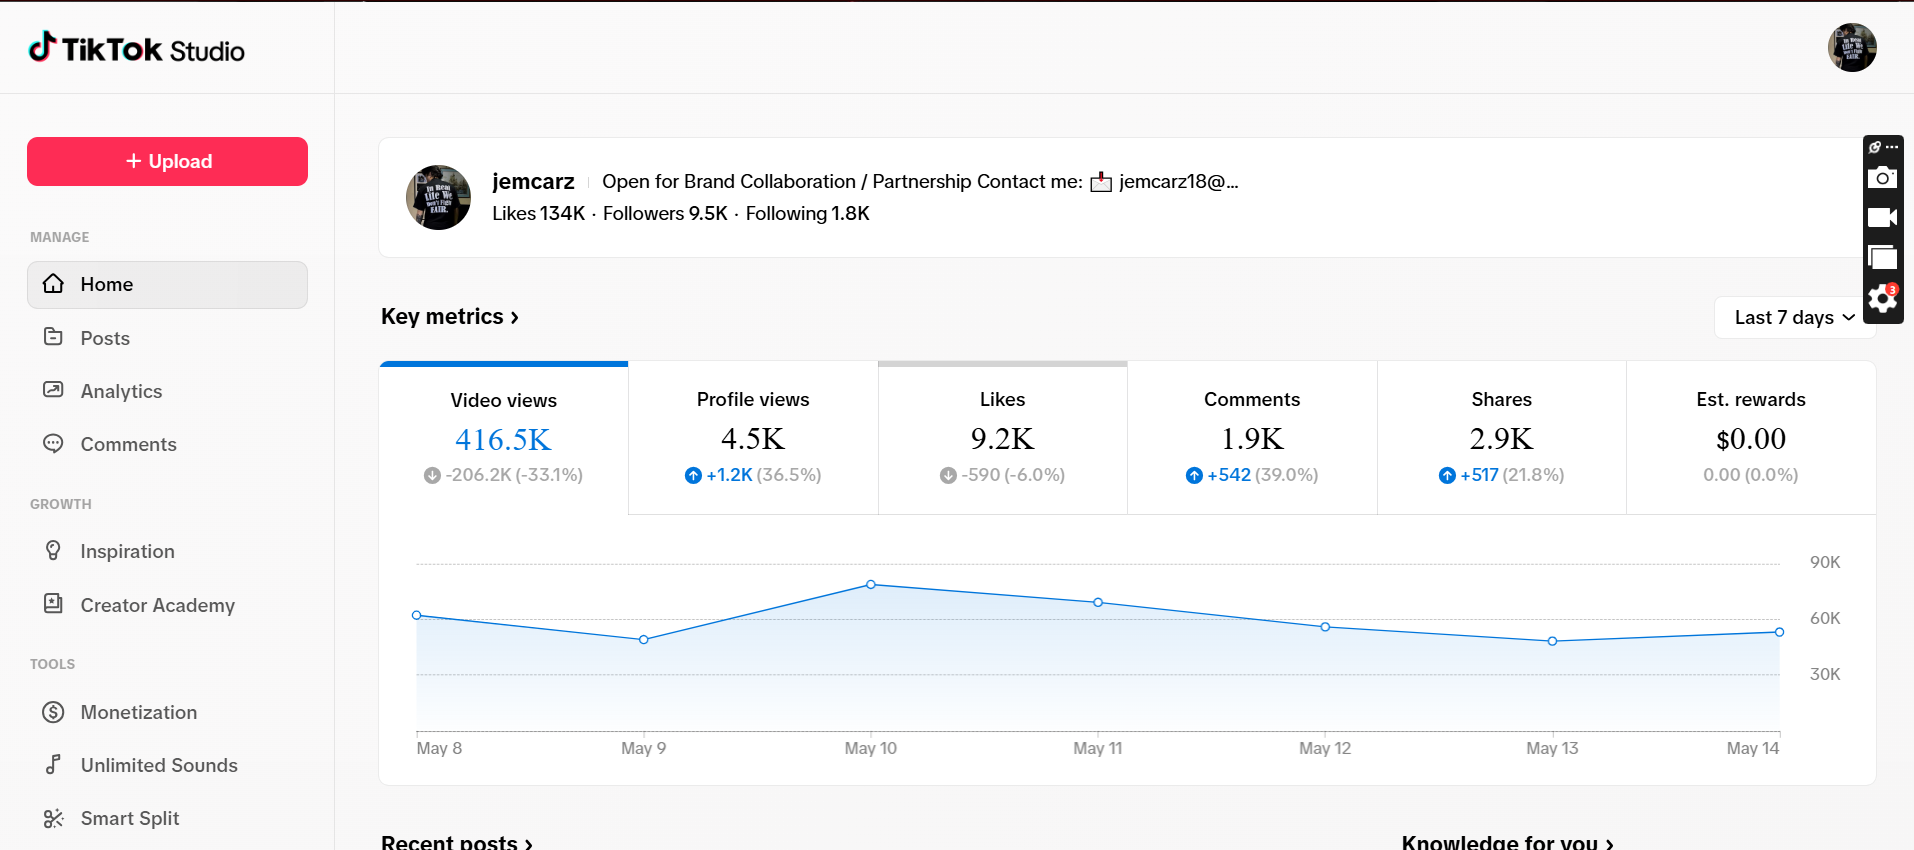Expand Key metrics section

450,317
